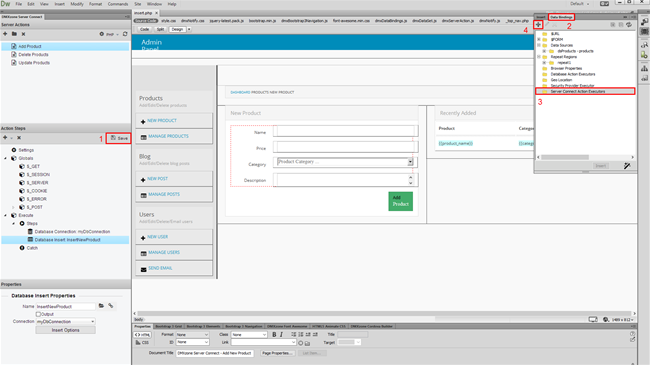Click the top icon in right collapsed dock

(x=644, y=22)
